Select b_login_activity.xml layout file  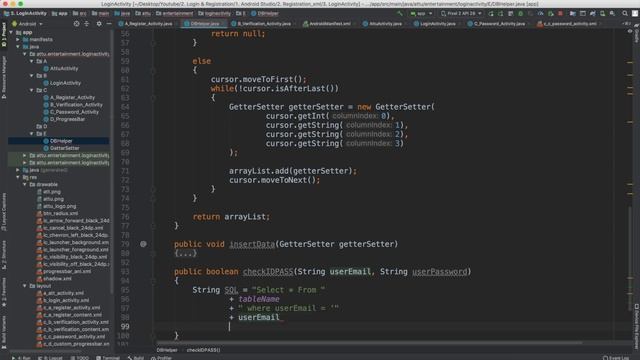(62, 300)
